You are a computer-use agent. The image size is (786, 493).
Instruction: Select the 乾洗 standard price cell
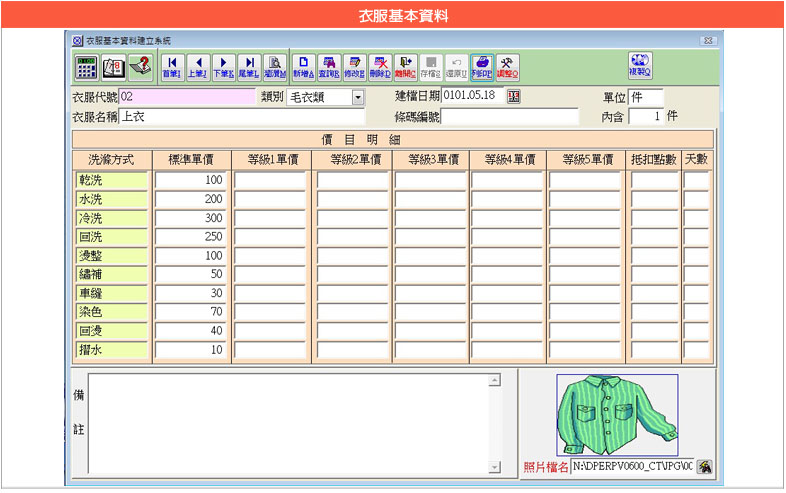(x=190, y=180)
